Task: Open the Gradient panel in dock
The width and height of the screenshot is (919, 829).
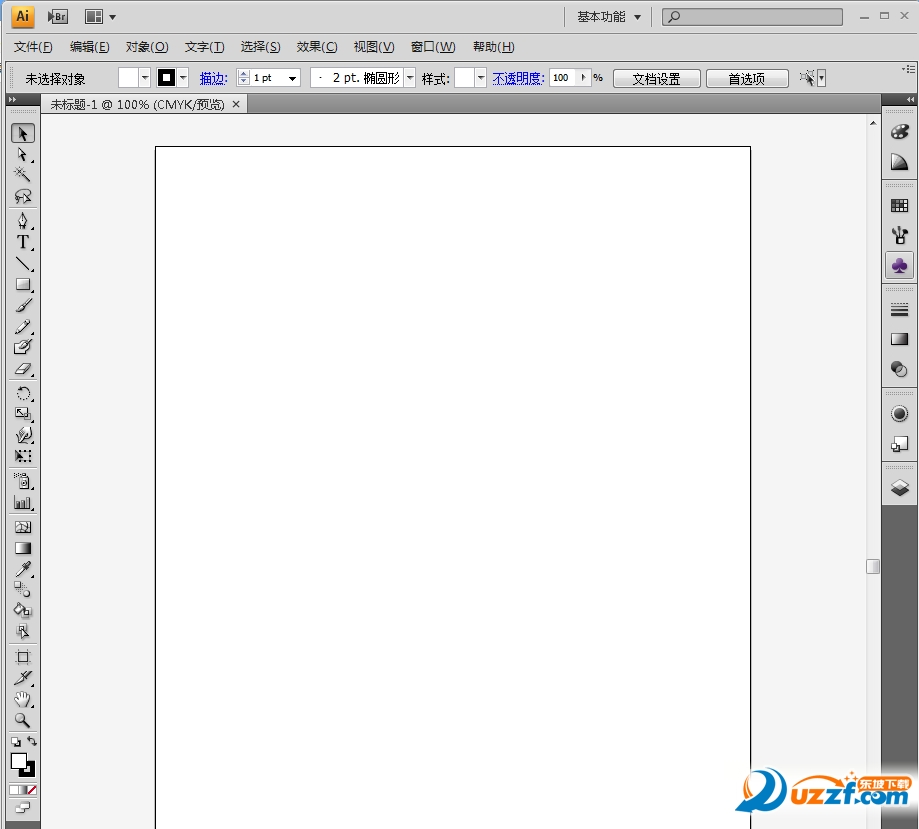Action: pyautogui.click(x=899, y=339)
